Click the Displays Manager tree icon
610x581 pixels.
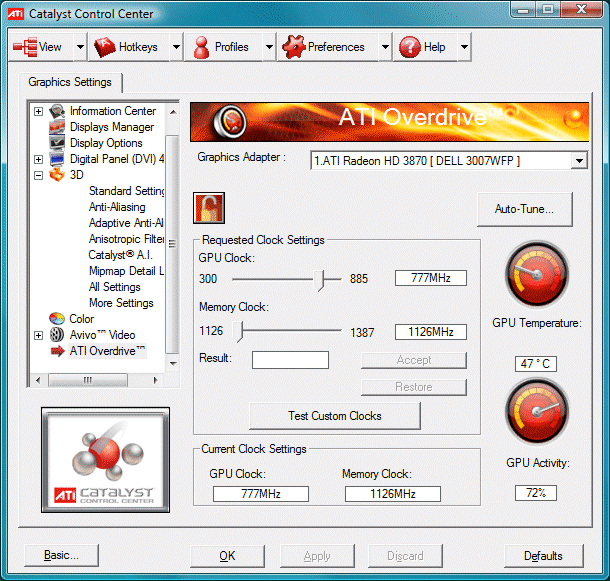(x=57, y=127)
